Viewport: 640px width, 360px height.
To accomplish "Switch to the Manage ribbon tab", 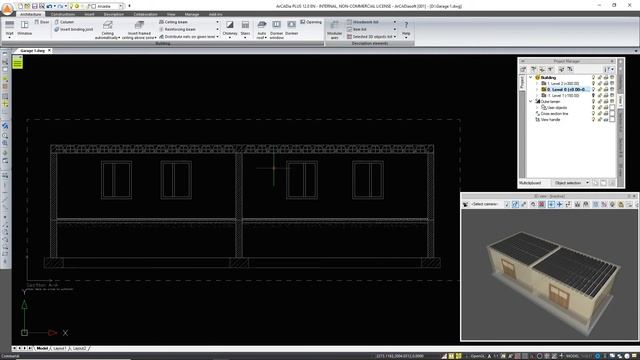I will coord(192,14).
